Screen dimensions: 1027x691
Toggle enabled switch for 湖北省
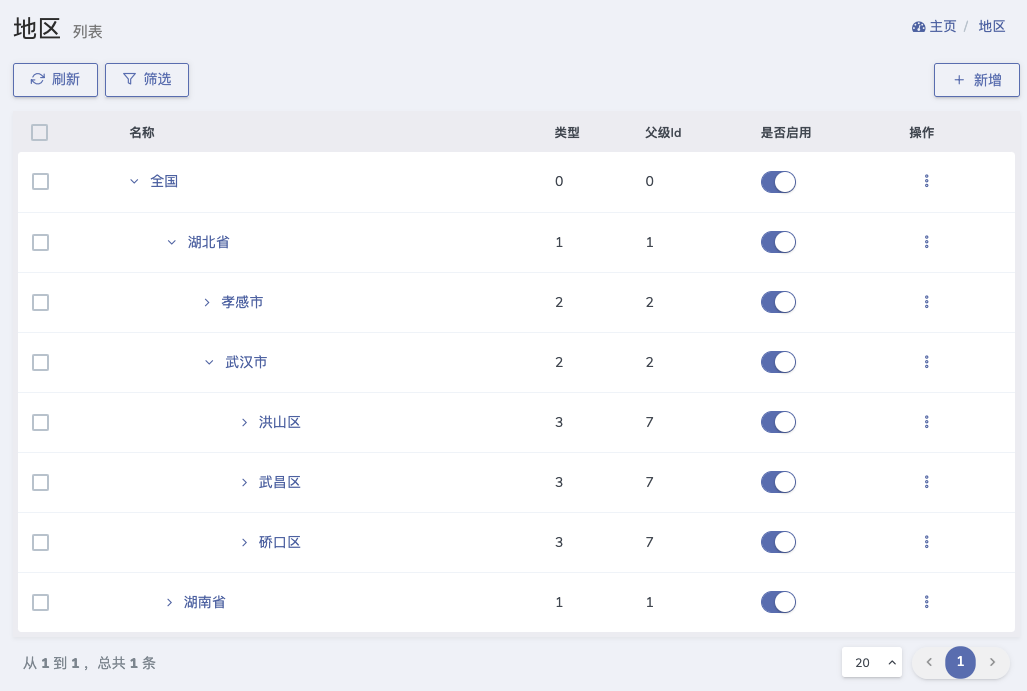point(778,242)
